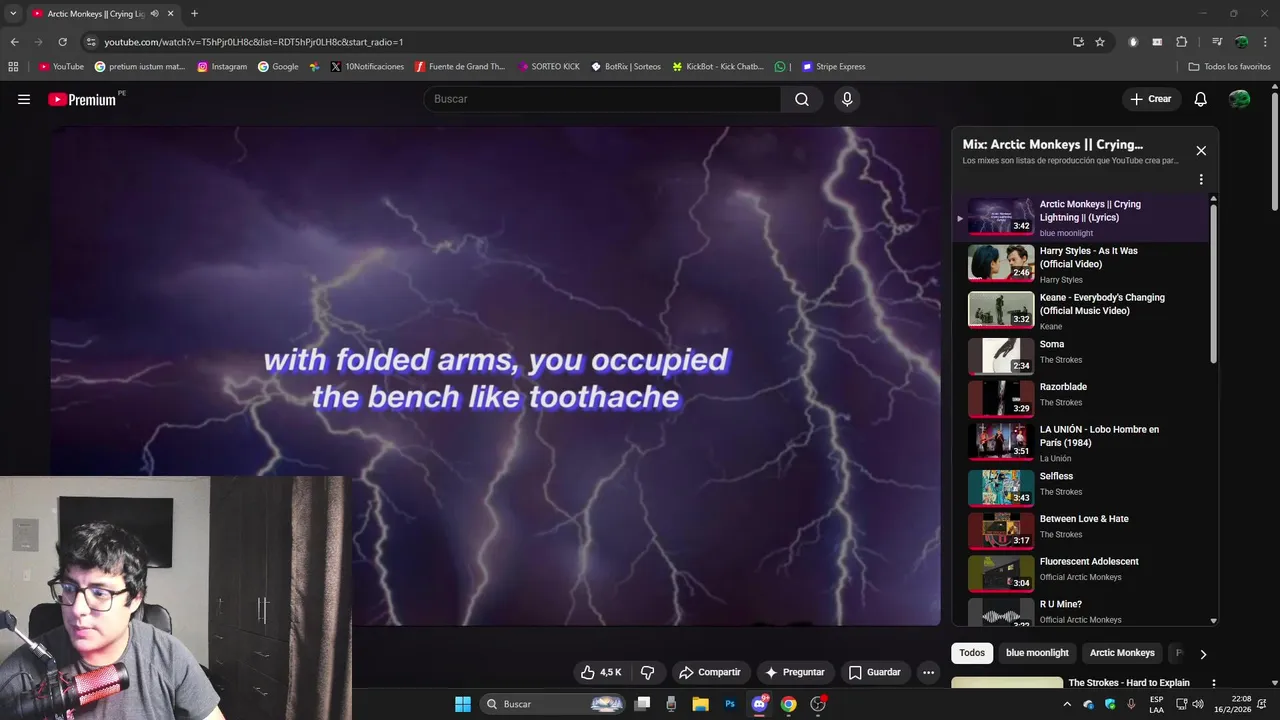Install app icon in address bar
Viewport: 1280px width, 720px height.
coord(1078,42)
